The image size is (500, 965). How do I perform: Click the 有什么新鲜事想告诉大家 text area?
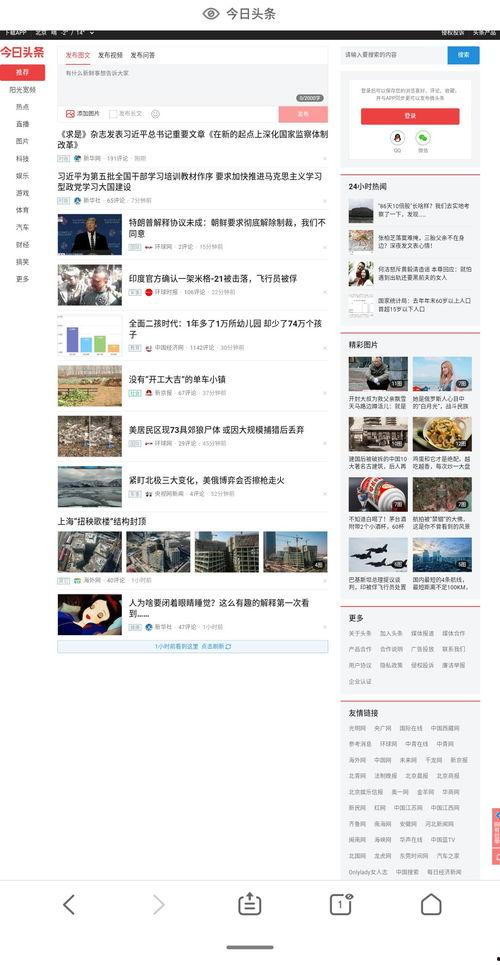click(193, 85)
